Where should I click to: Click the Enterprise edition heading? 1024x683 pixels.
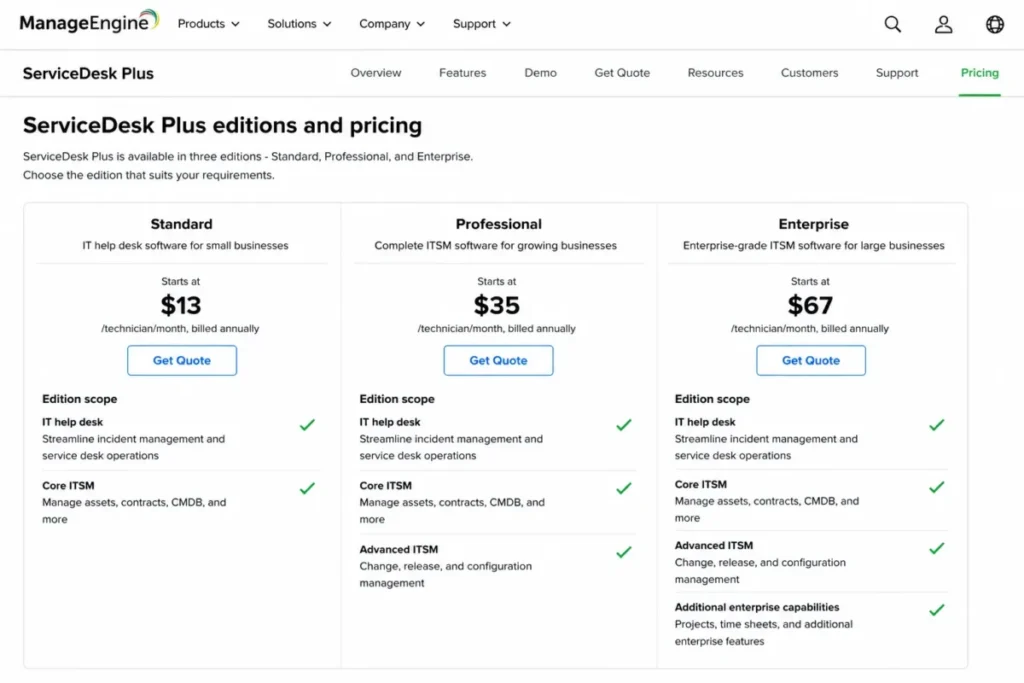tap(813, 224)
